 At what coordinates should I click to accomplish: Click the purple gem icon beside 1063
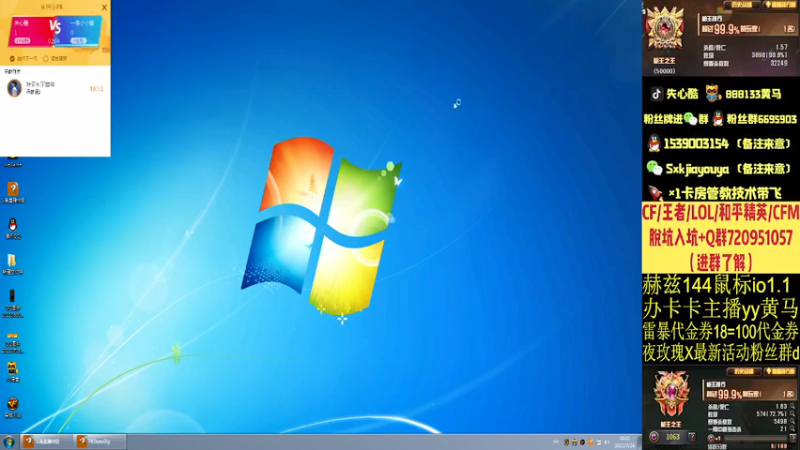[x=654, y=437]
